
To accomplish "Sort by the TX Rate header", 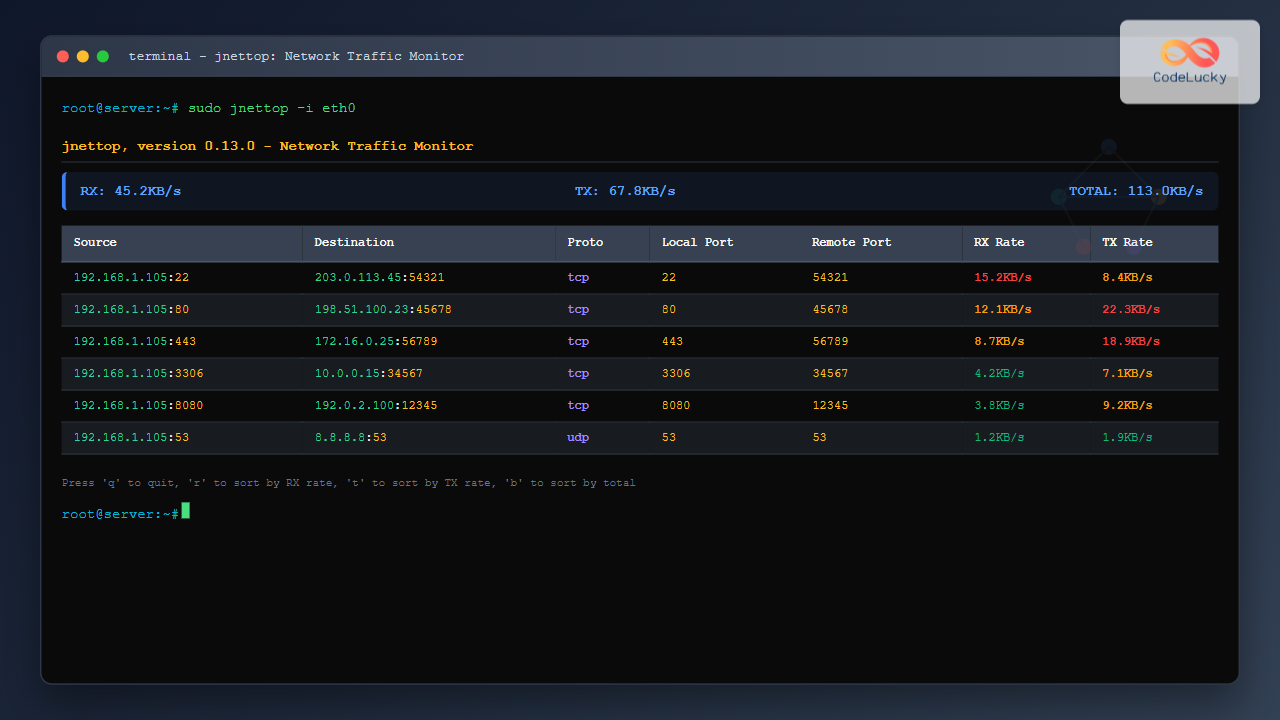I will [x=1127, y=242].
